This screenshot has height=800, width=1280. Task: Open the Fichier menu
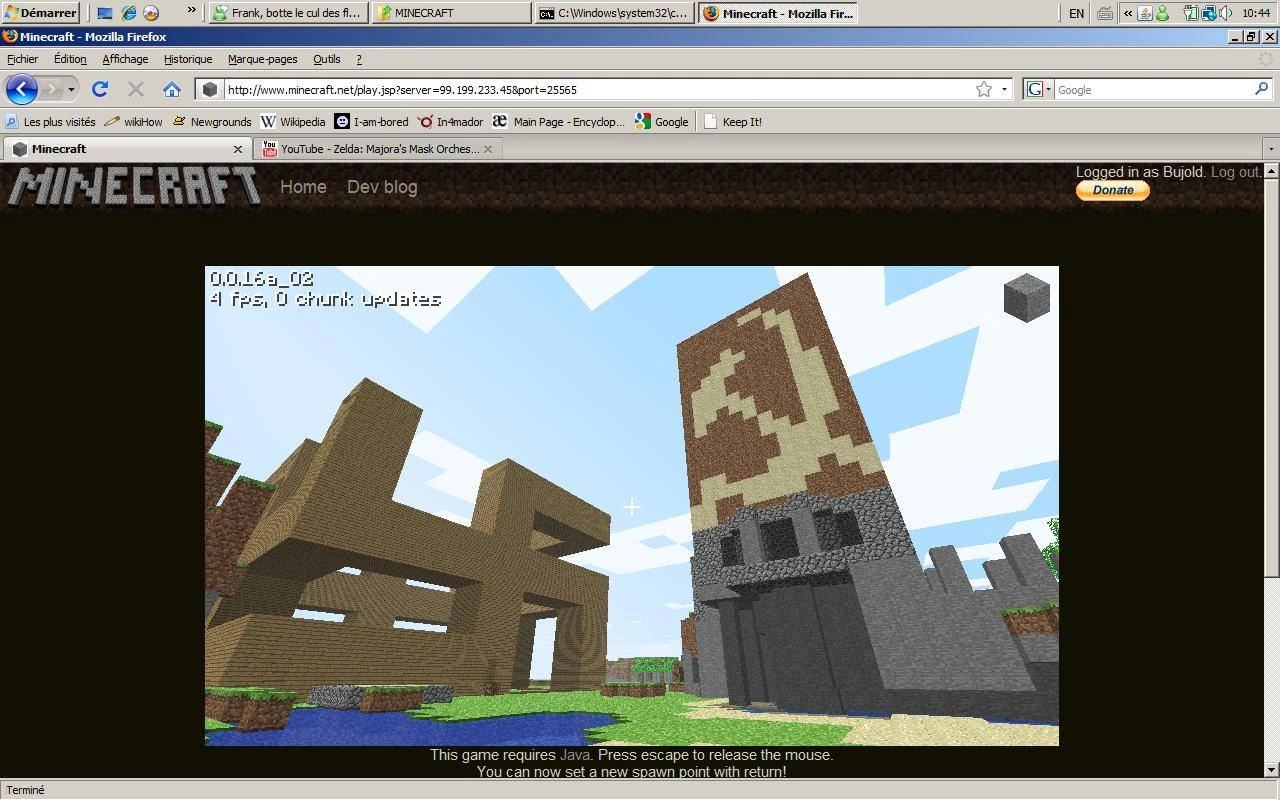coord(22,59)
